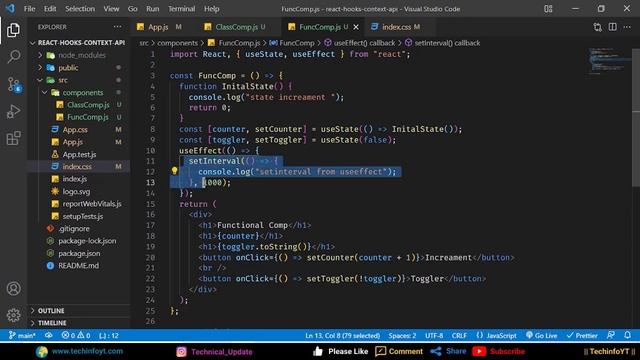Open editor more actions ellipsis

pyautogui.click(x=627, y=27)
